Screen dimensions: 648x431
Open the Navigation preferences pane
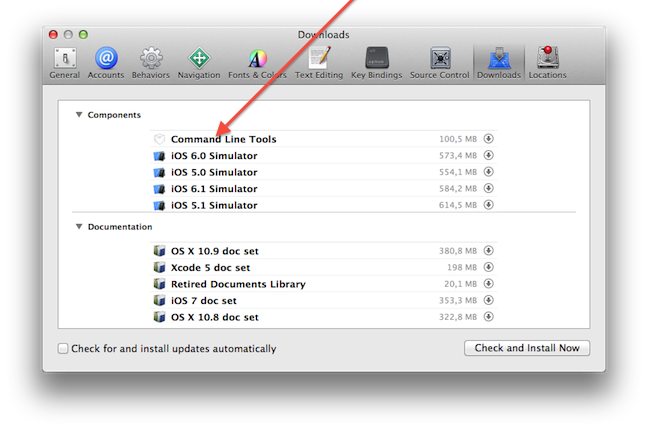coord(199,61)
